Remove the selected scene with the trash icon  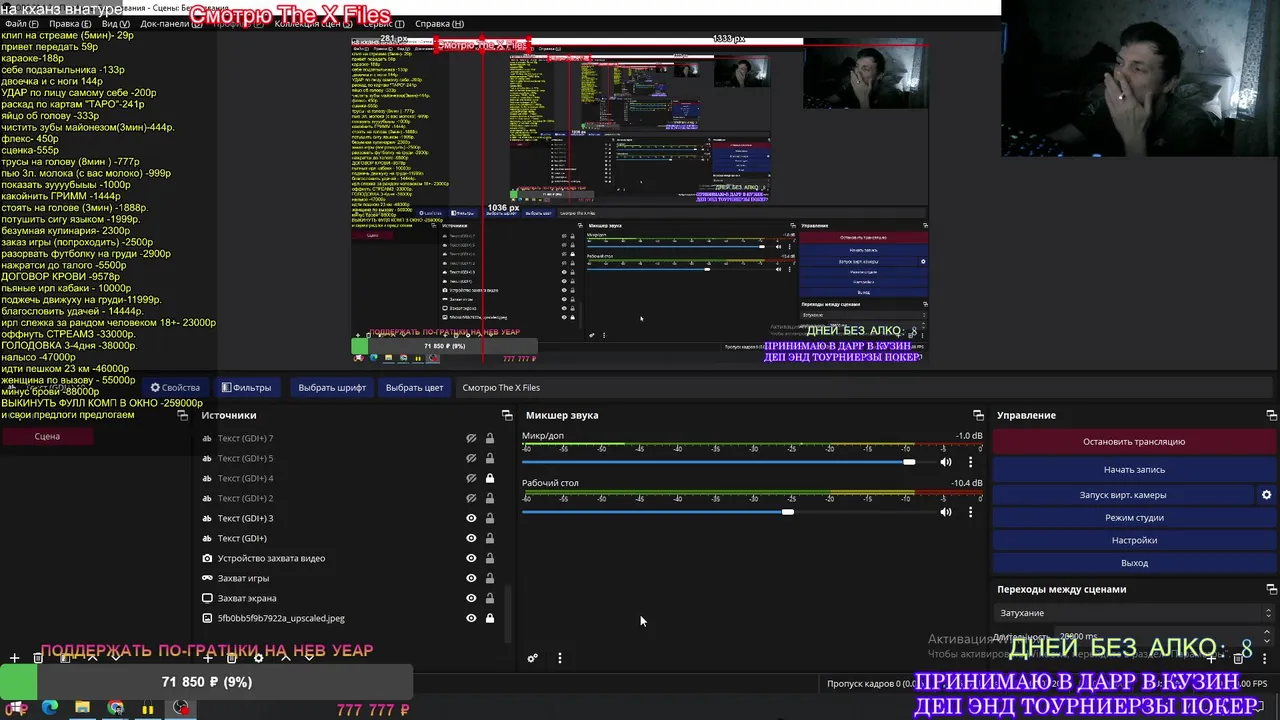pos(38,658)
